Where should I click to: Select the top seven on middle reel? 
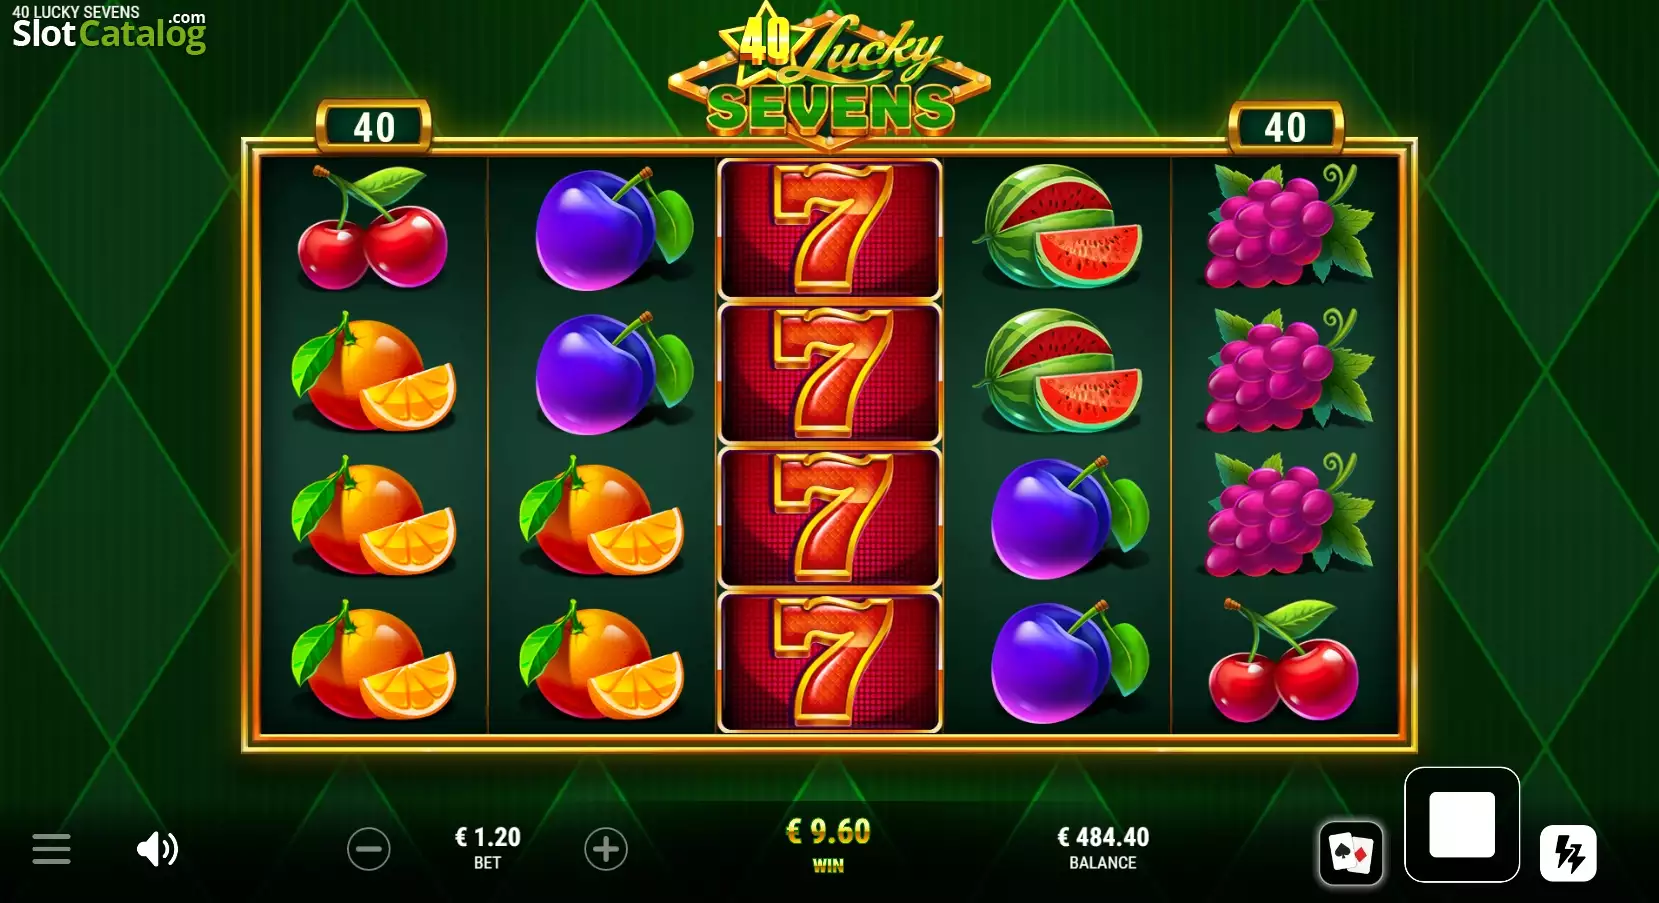pos(830,229)
